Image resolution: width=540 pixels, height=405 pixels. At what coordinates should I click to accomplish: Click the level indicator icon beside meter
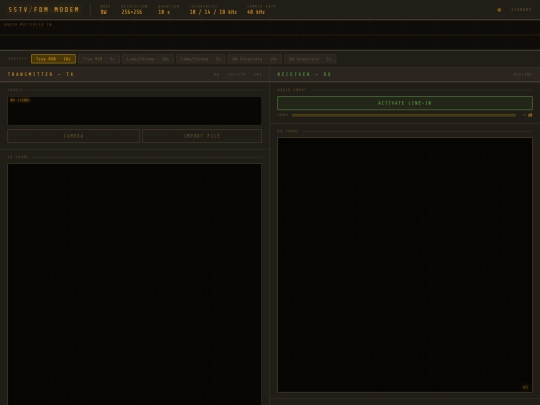click(x=530, y=115)
